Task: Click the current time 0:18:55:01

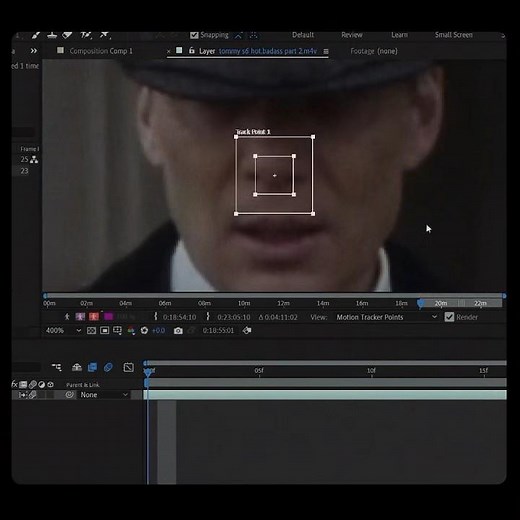Action: [x=218, y=331]
